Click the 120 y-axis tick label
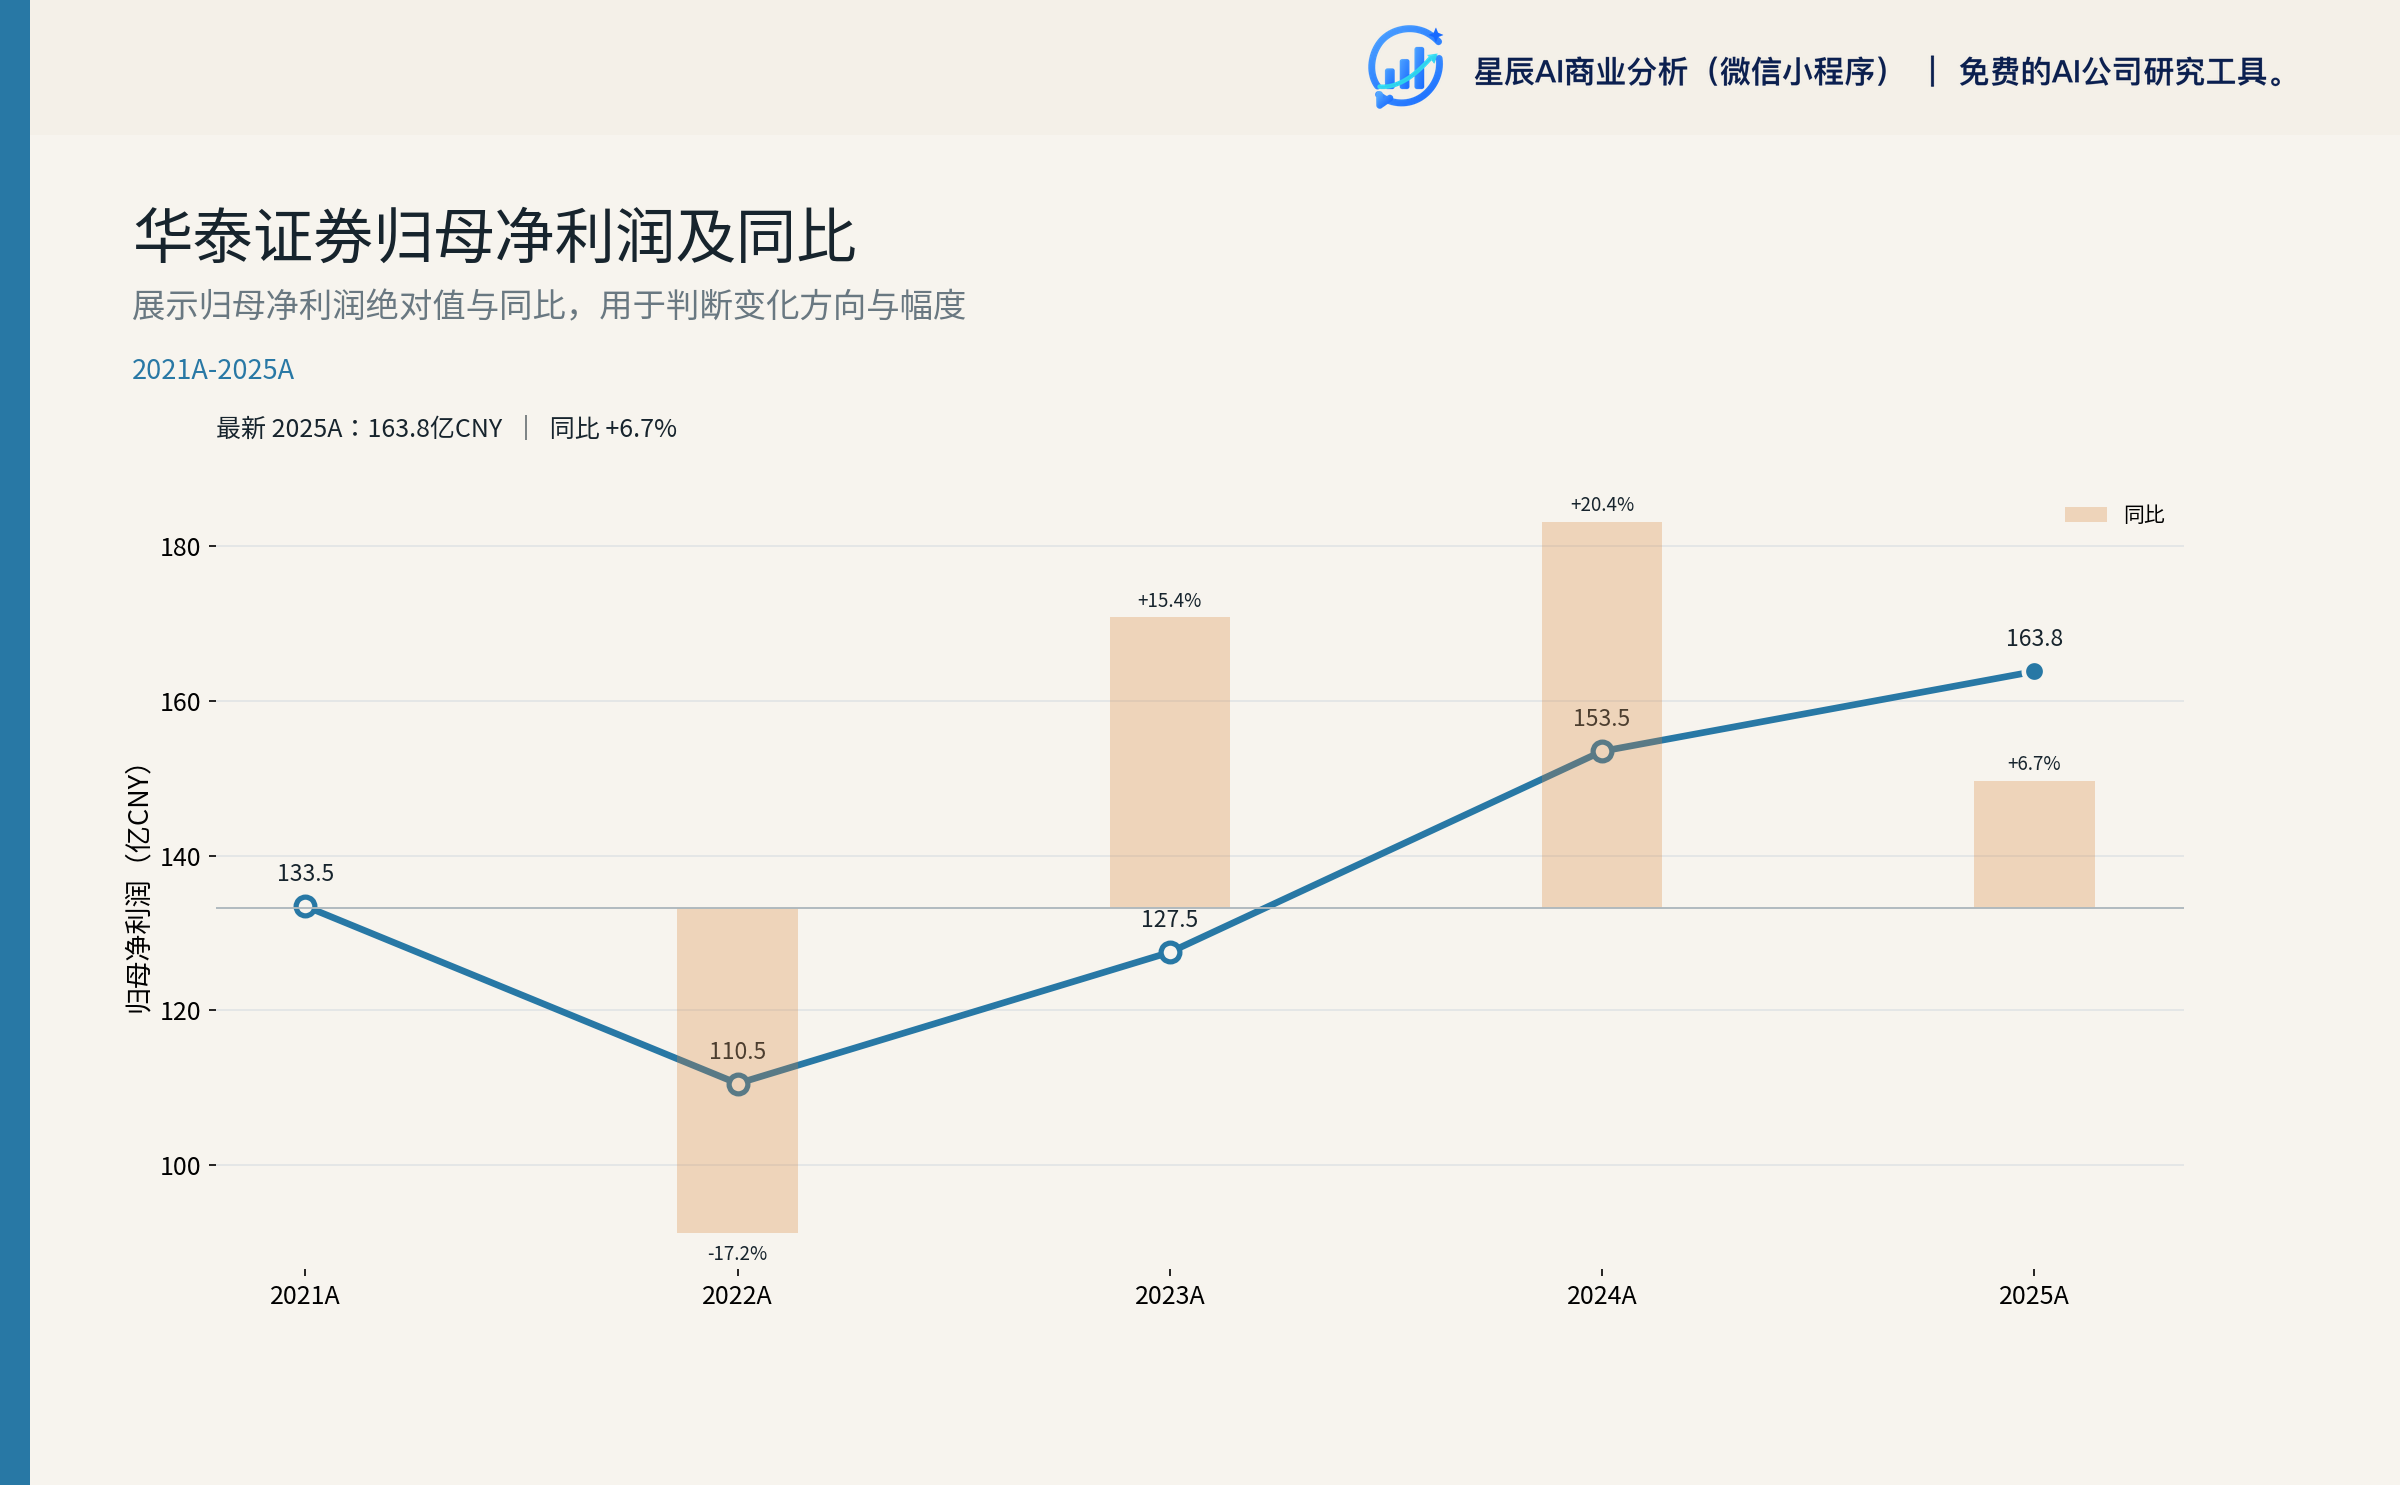Image resolution: width=2400 pixels, height=1485 pixels. tap(181, 1011)
